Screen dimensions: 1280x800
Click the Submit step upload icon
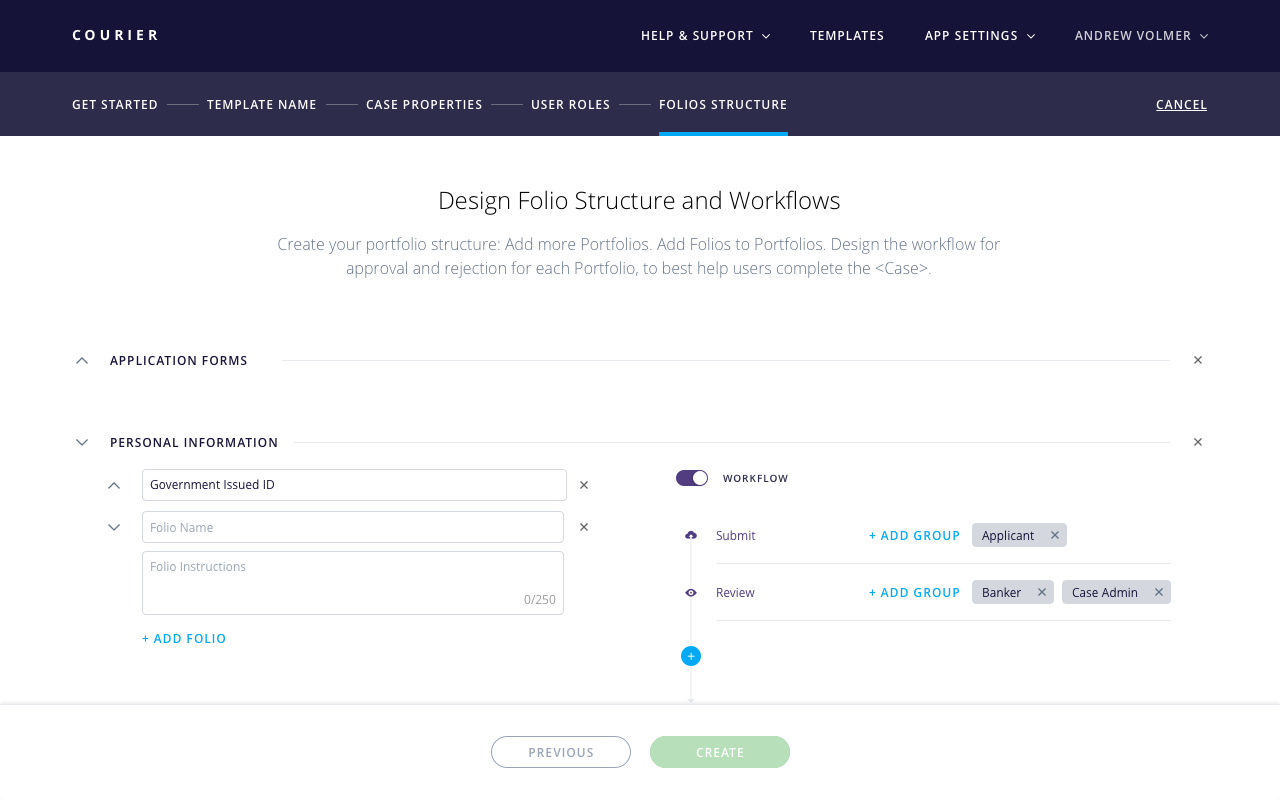(690, 536)
